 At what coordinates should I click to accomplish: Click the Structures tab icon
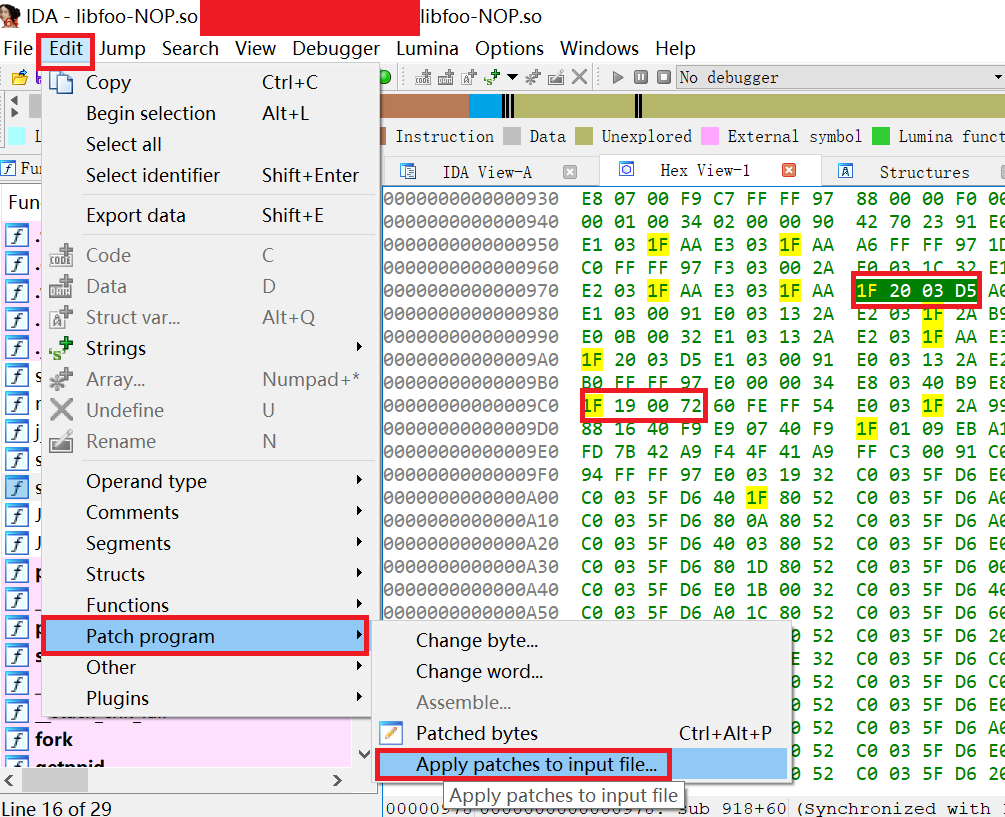pyautogui.click(x=846, y=171)
